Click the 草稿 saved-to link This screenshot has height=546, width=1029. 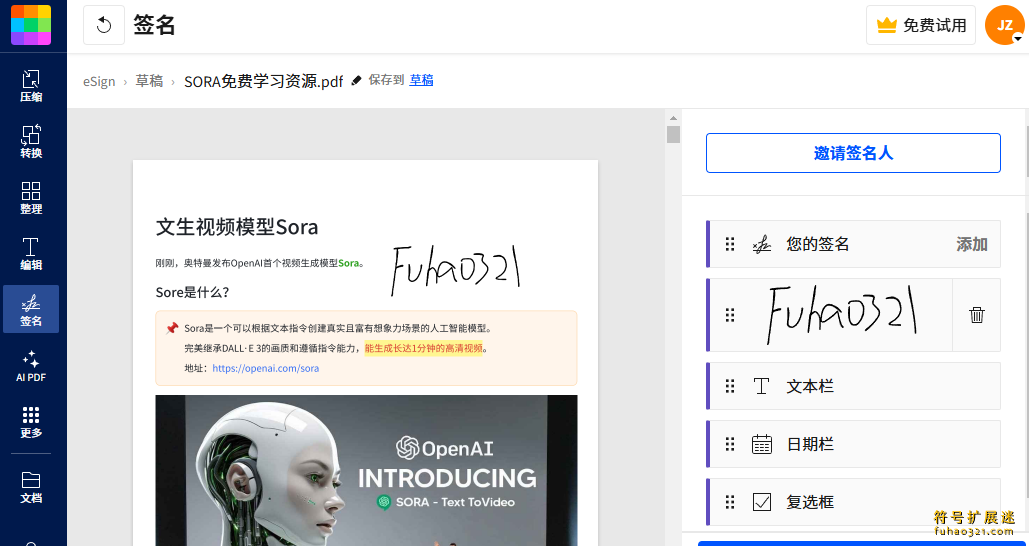pyautogui.click(x=421, y=80)
